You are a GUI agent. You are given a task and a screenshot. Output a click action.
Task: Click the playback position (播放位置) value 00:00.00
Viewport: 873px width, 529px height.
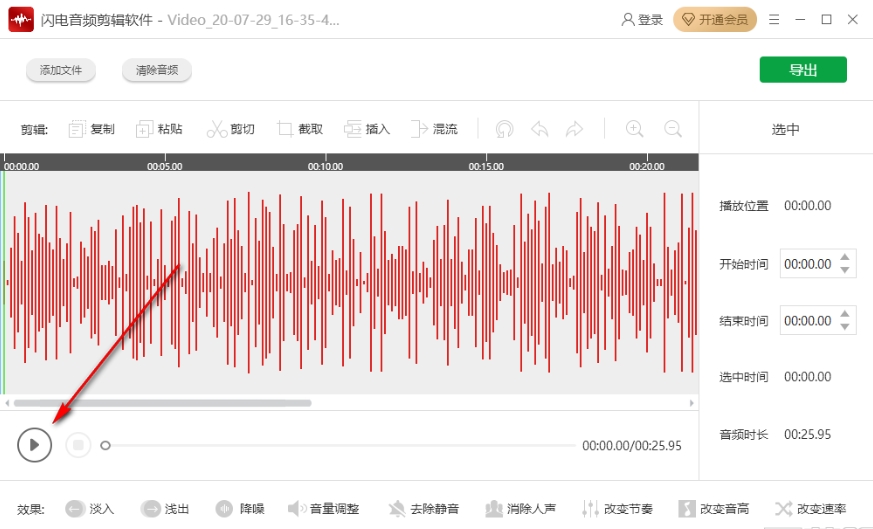(807, 205)
